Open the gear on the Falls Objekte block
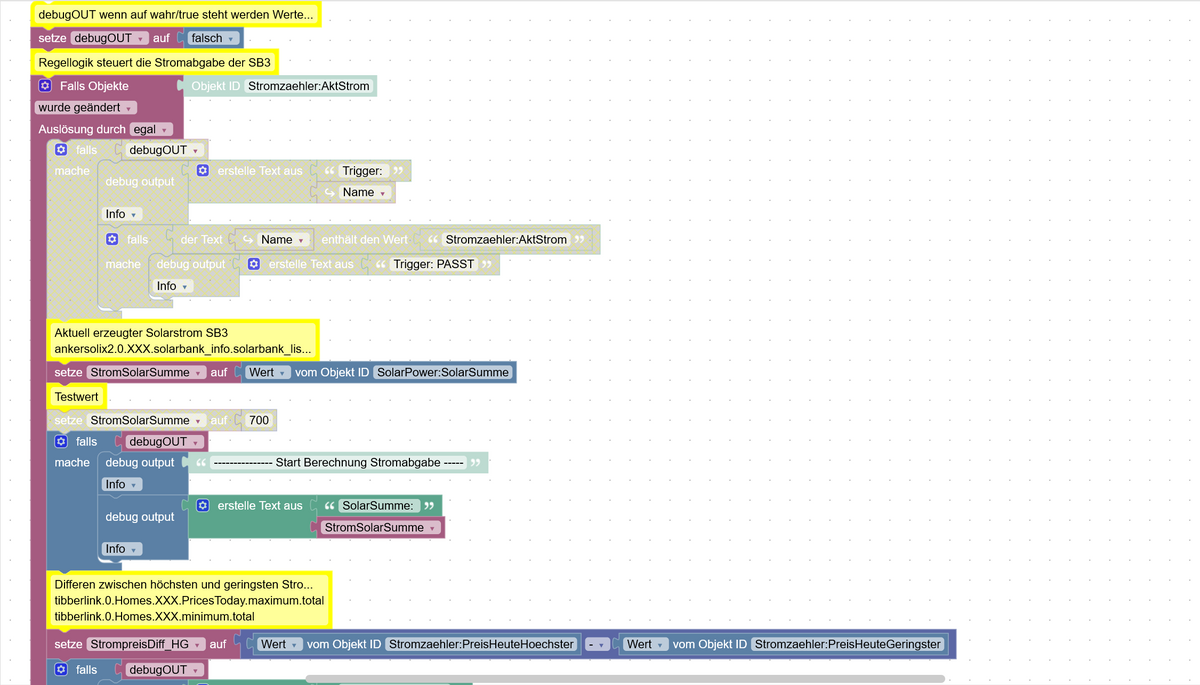 (45, 86)
